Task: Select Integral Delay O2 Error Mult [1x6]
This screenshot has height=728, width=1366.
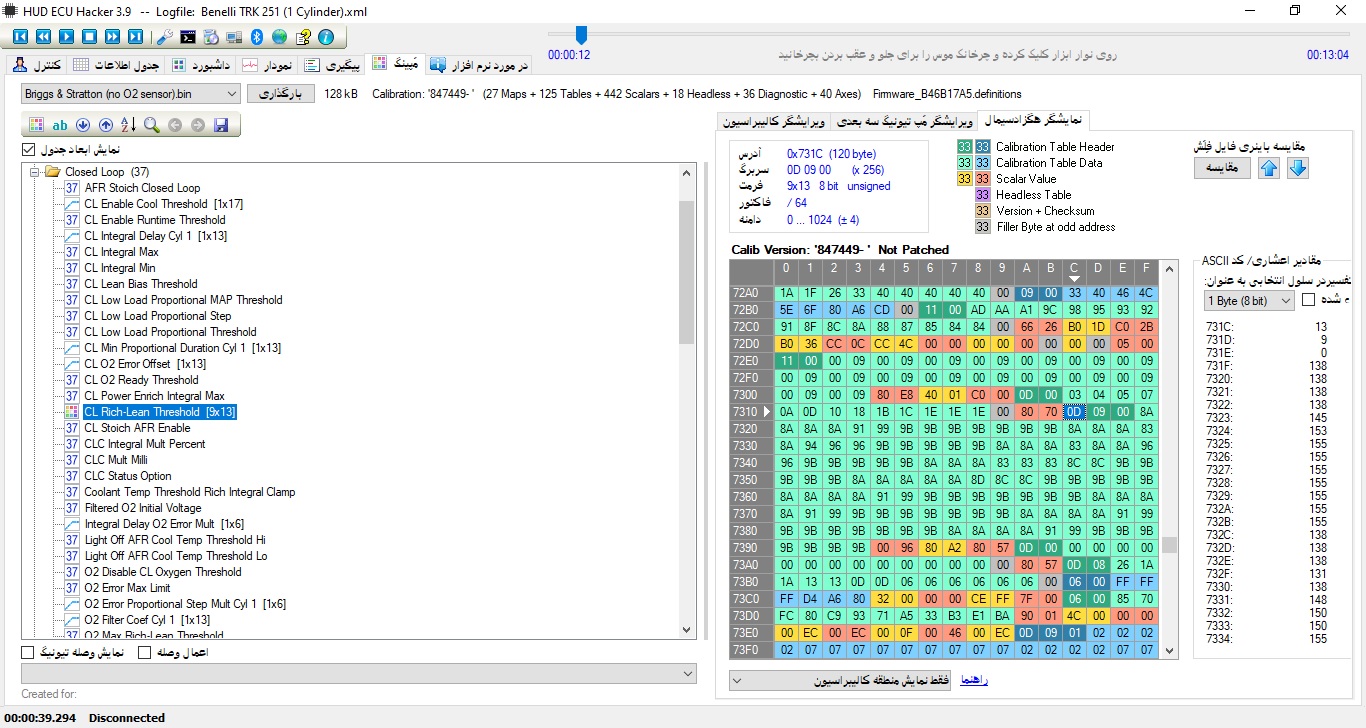Action: pyautogui.click(x=164, y=524)
